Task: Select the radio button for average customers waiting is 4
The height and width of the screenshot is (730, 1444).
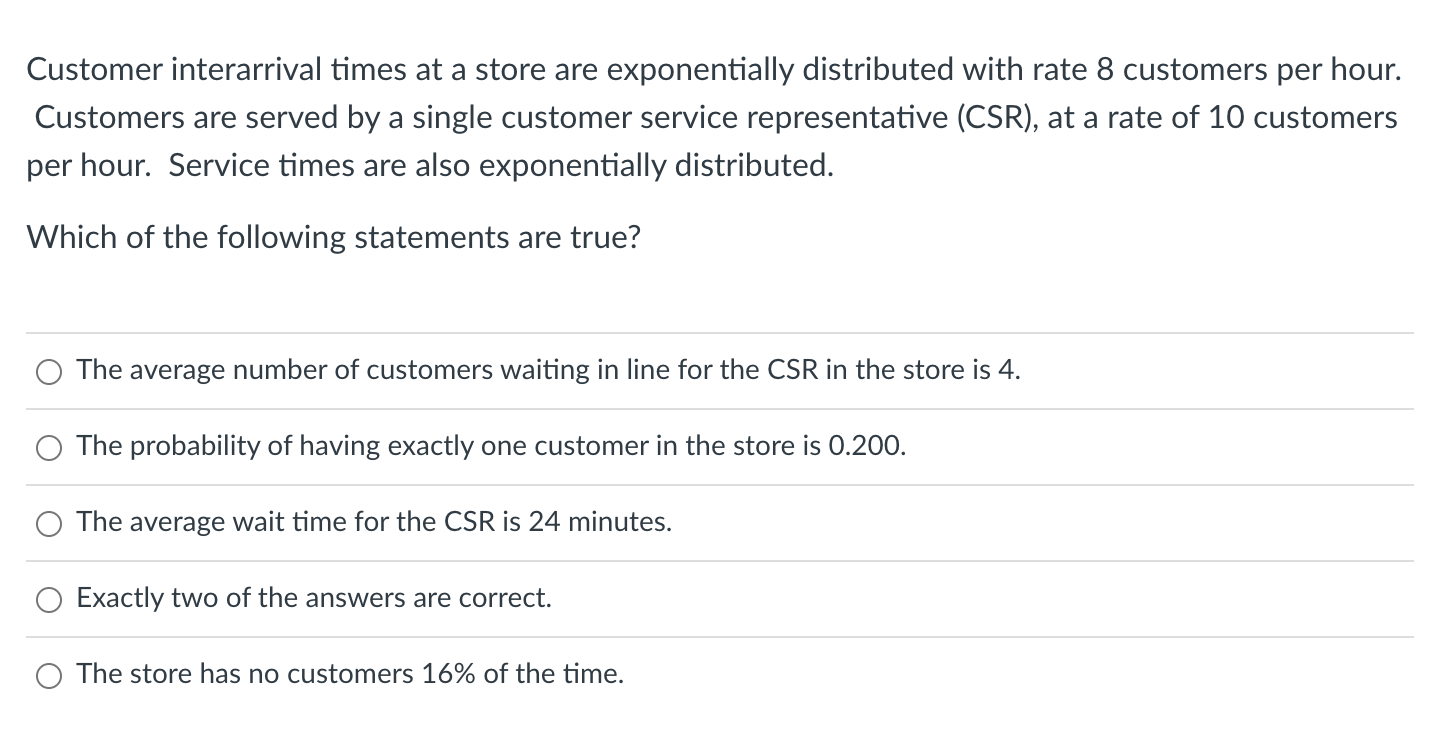Action: [x=48, y=371]
